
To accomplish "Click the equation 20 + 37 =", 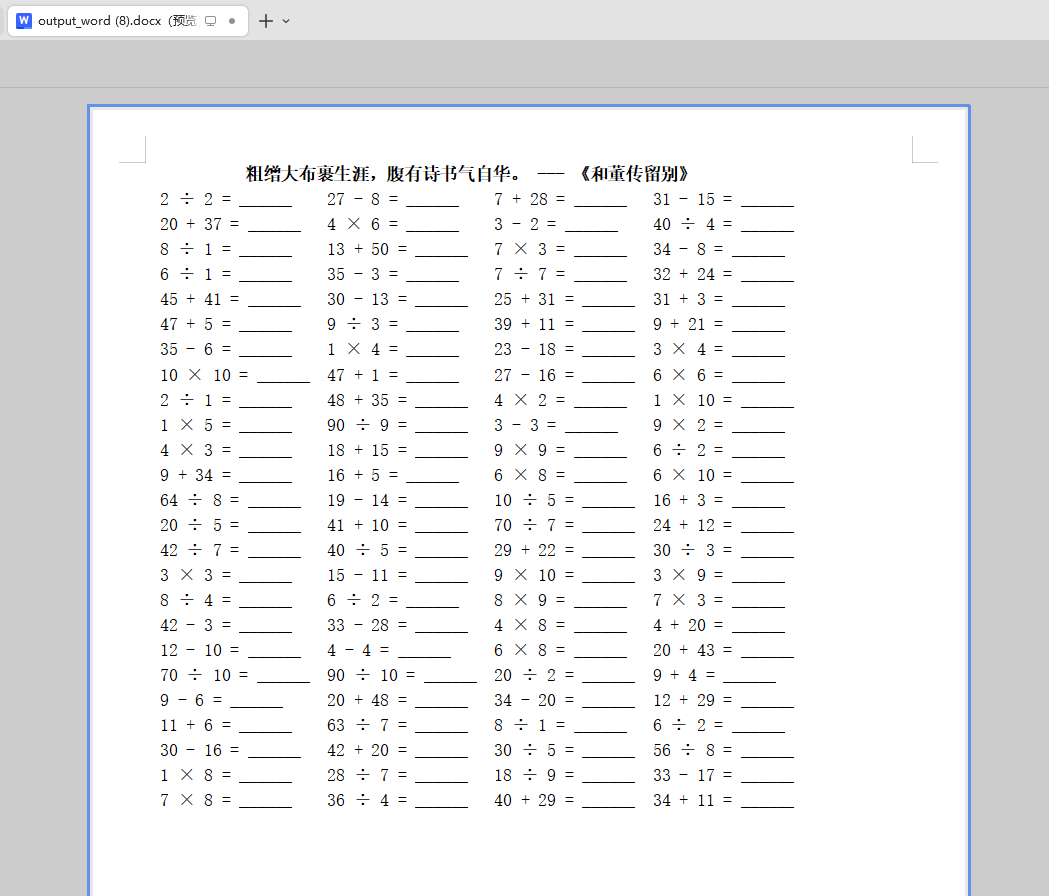I will (199, 224).
